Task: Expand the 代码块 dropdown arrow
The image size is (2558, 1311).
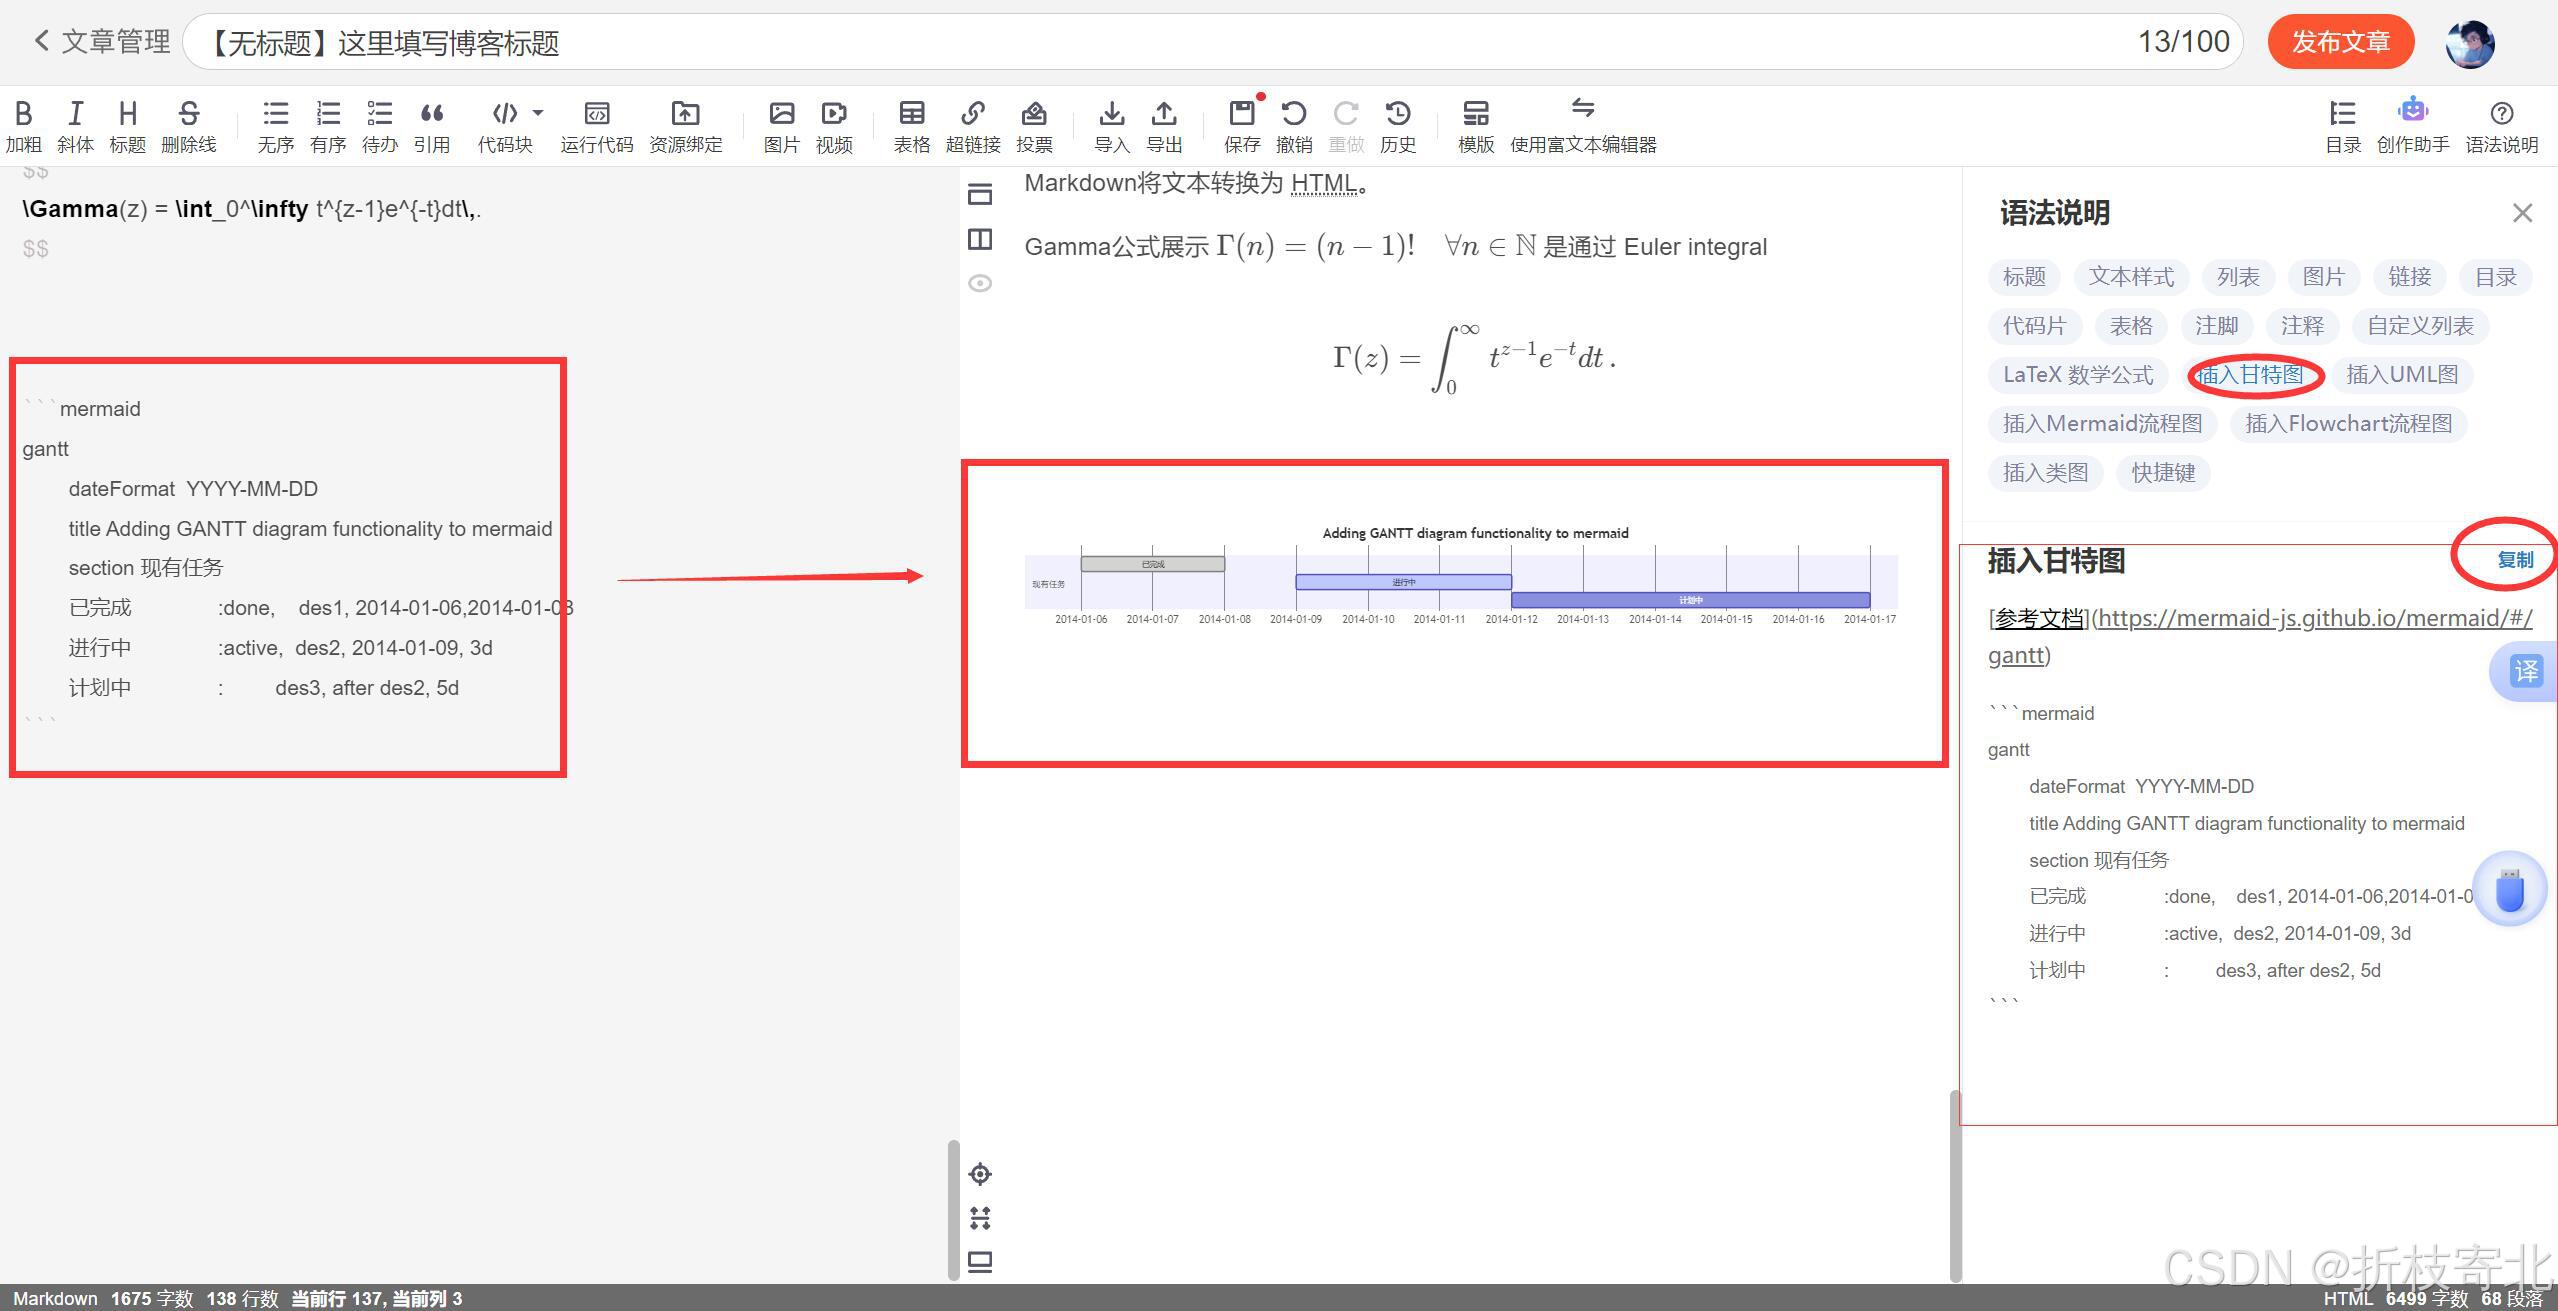Action: (x=538, y=112)
